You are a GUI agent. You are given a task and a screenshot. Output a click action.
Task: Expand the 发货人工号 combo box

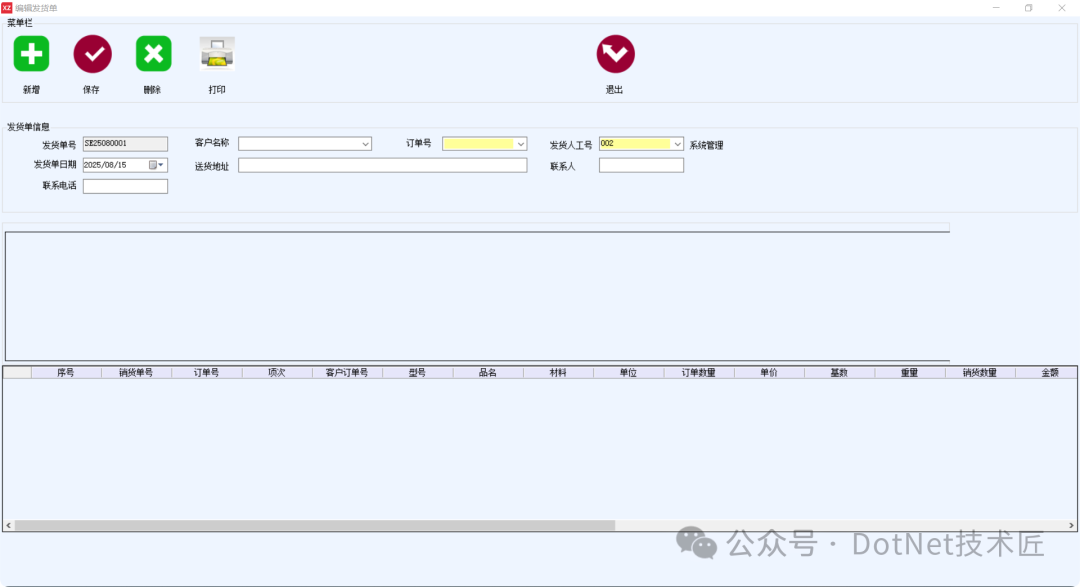(677, 144)
